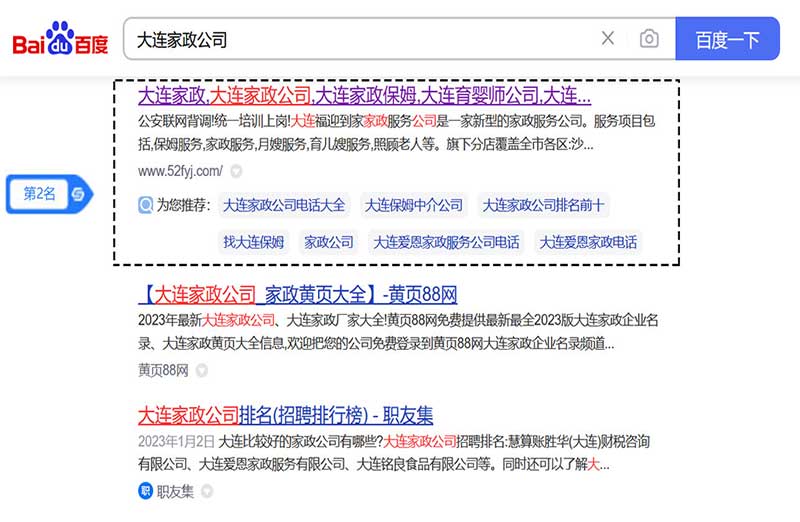Open camera image search

click(x=649, y=39)
